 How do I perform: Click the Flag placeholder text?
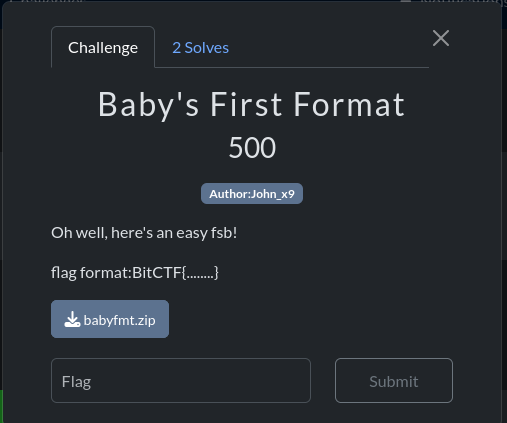point(76,381)
